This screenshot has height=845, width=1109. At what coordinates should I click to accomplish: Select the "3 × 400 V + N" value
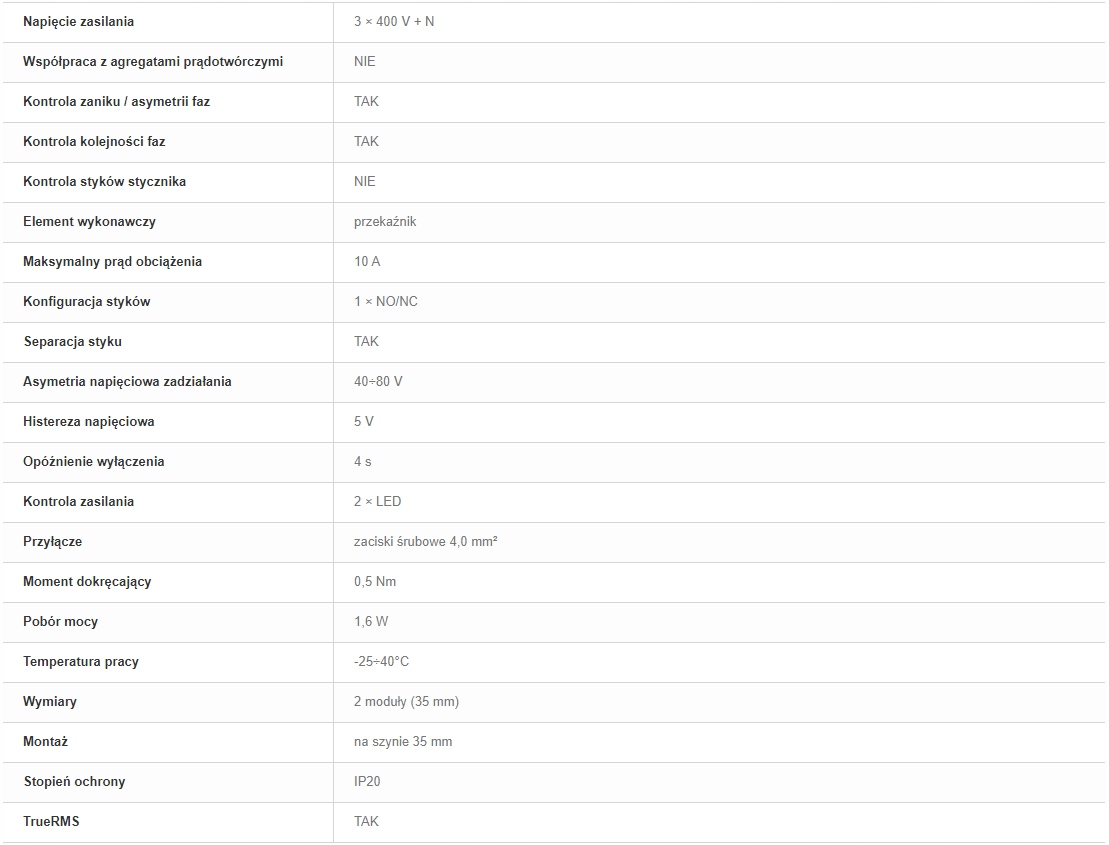click(394, 21)
